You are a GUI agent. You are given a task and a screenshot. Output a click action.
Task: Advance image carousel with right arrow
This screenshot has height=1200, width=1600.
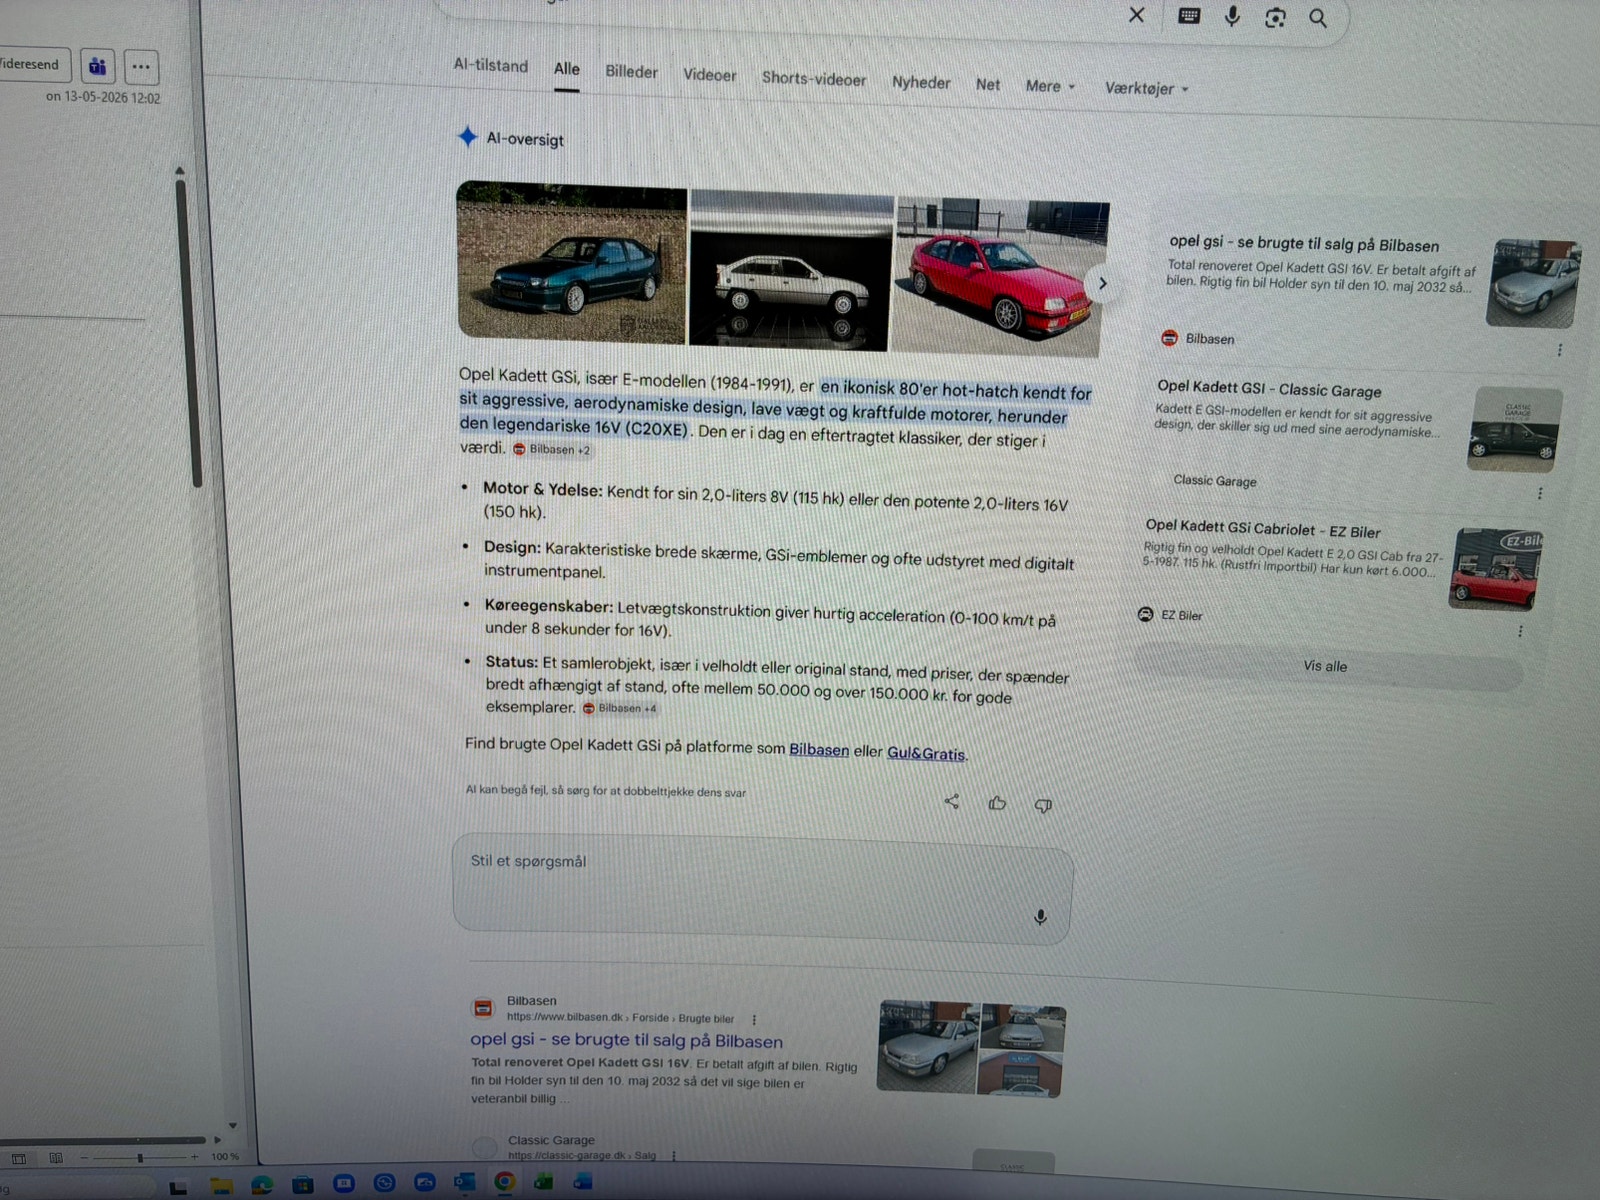(1102, 284)
